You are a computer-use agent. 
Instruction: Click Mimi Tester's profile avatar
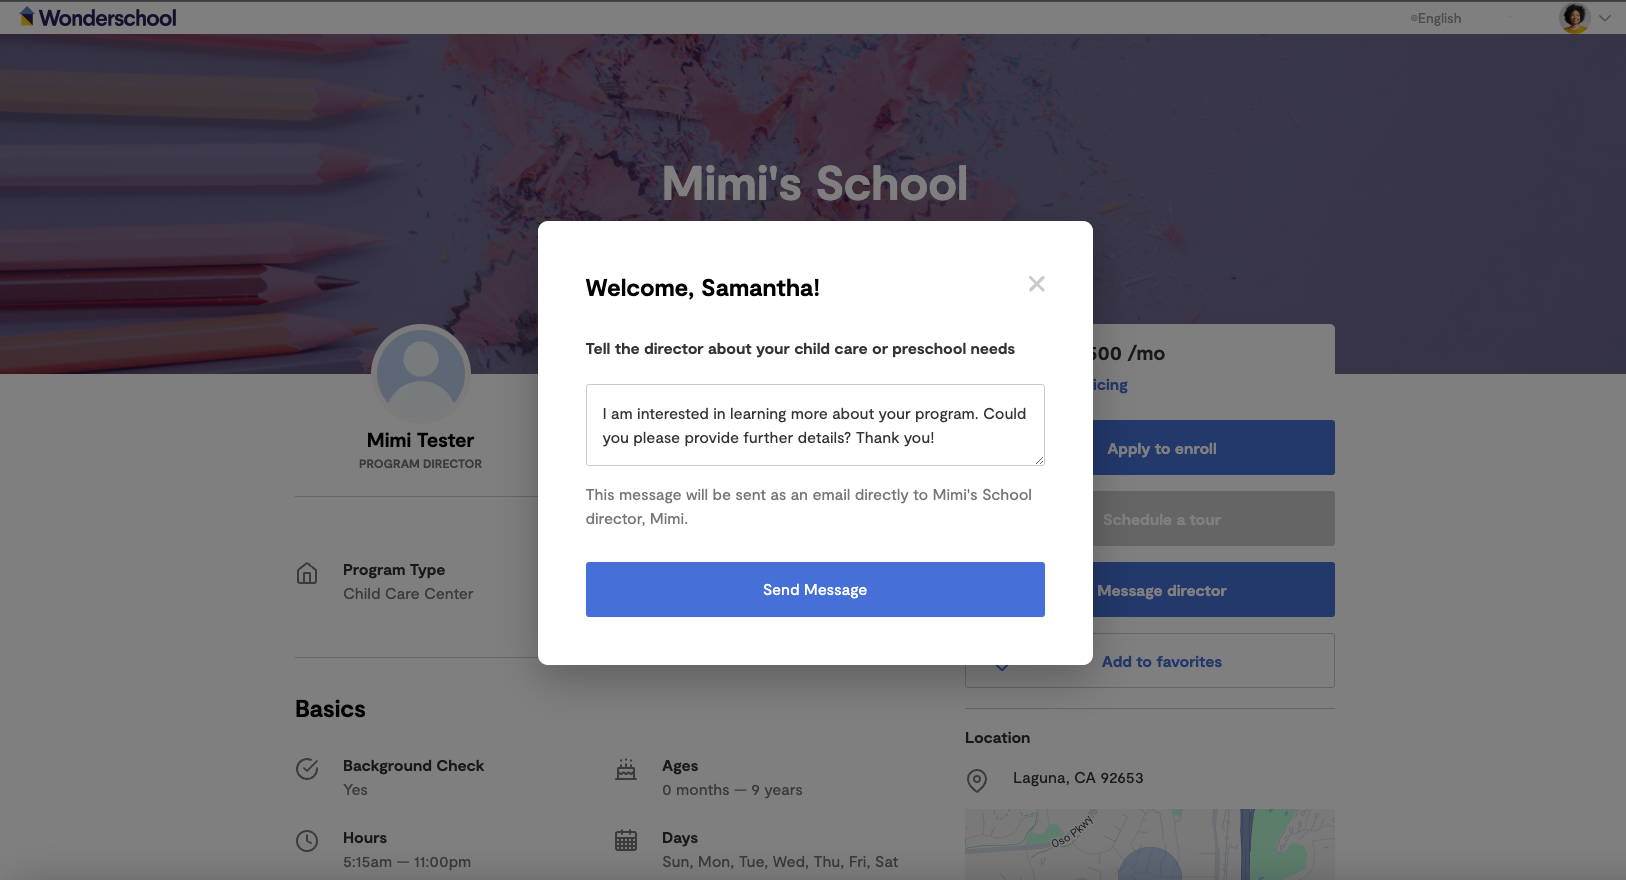[x=421, y=373]
